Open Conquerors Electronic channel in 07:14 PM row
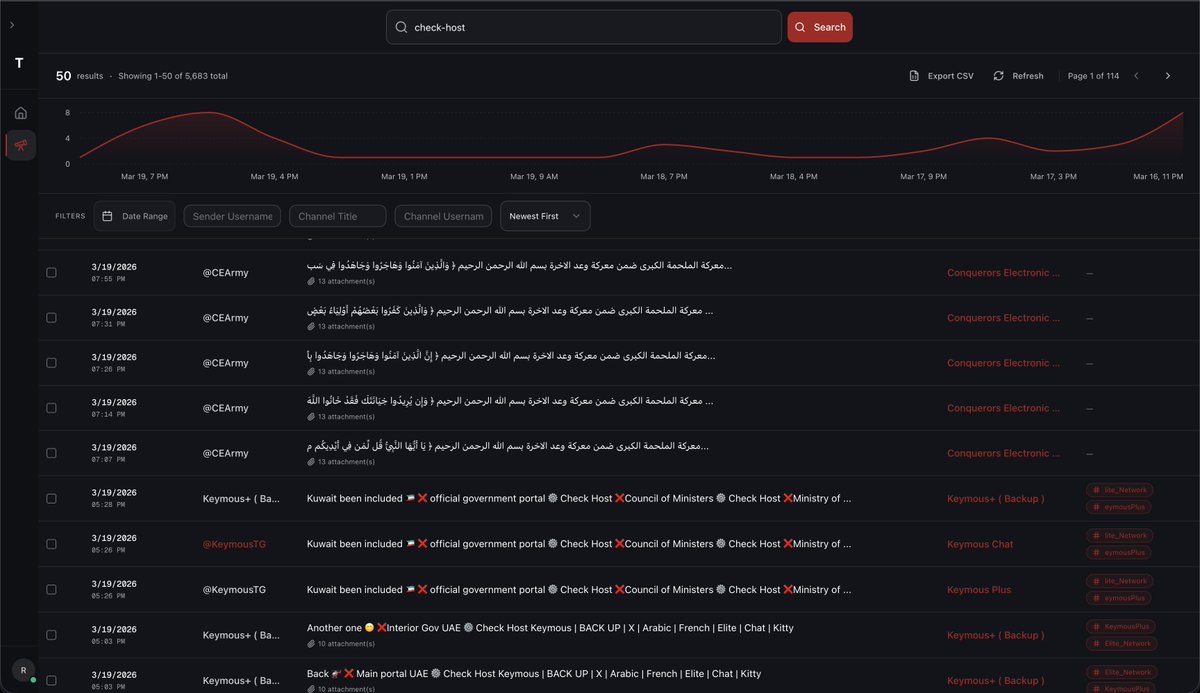This screenshot has width=1200, height=693. click(x=1003, y=408)
